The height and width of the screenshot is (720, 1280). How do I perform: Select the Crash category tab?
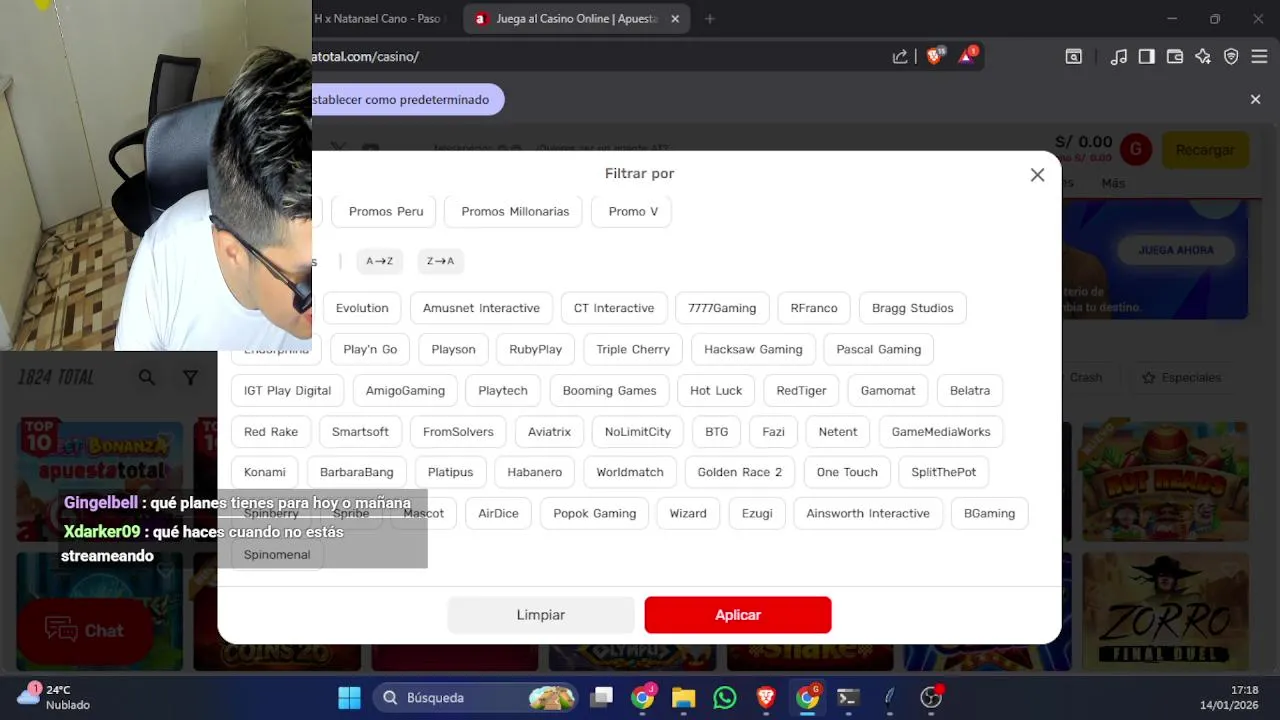pos(1085,377)
